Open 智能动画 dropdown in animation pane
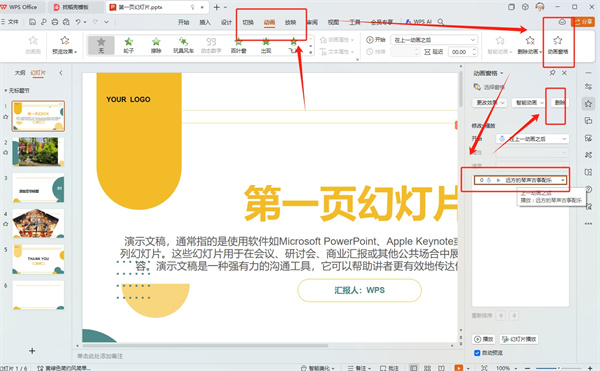The width and height of the screenshot is (600, 371). tap(530, 103)
